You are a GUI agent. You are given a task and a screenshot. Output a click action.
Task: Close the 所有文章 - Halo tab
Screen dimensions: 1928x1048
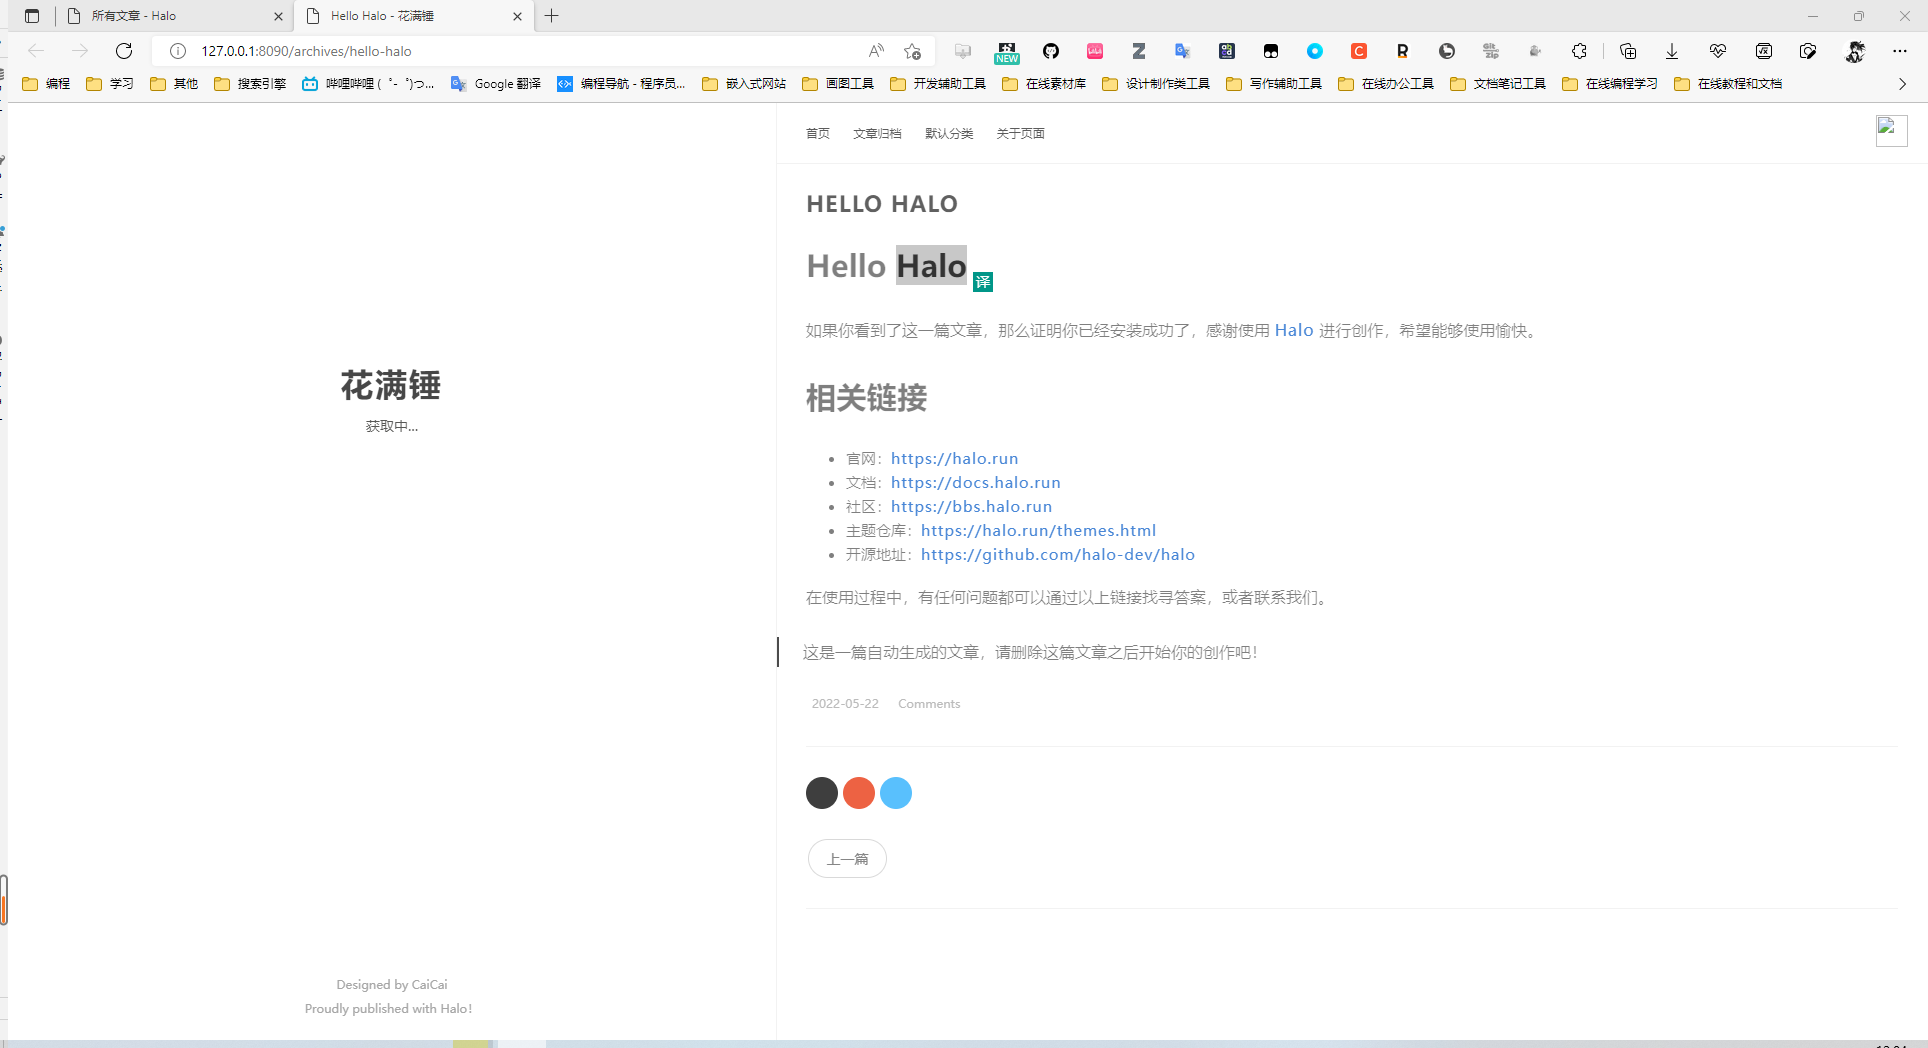(x=278, y=16)
